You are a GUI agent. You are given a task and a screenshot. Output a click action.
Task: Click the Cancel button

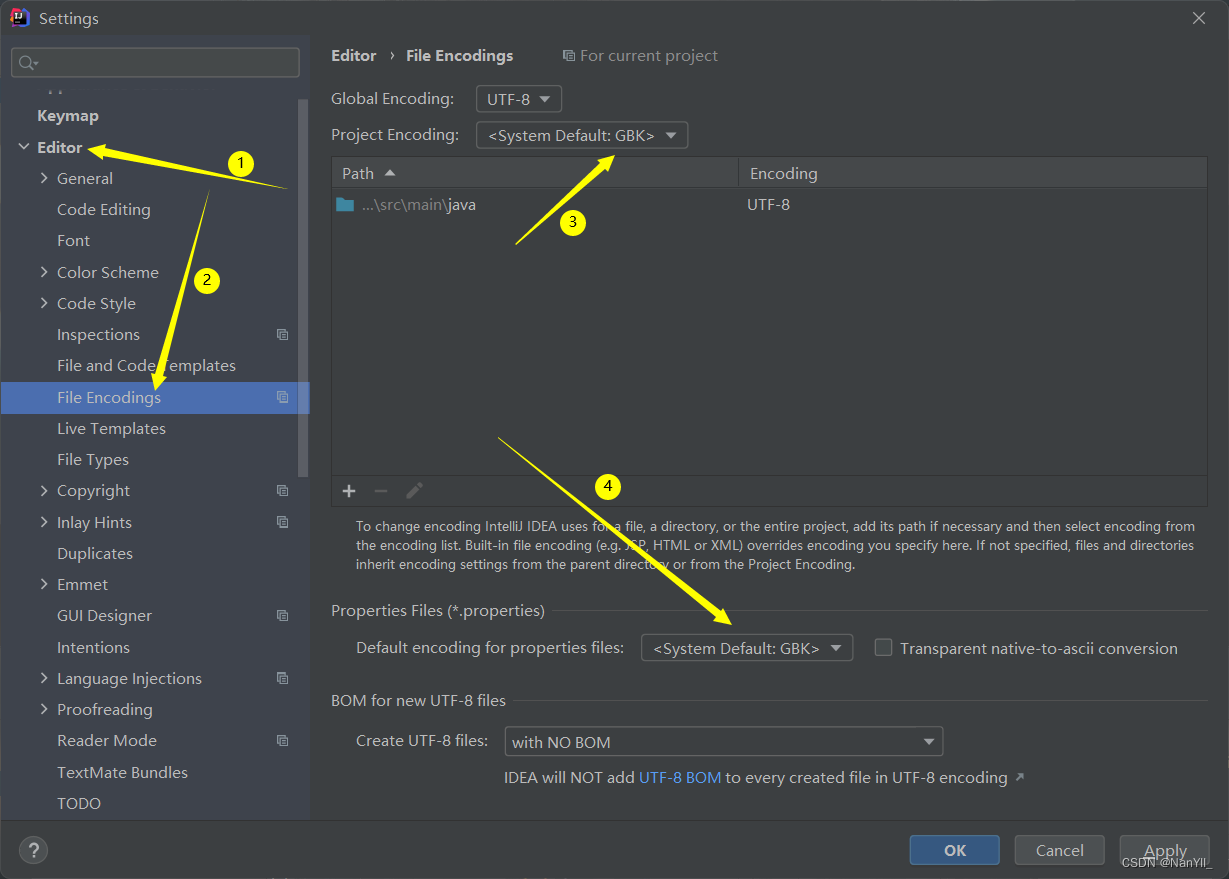click(x=1059, y=850)
